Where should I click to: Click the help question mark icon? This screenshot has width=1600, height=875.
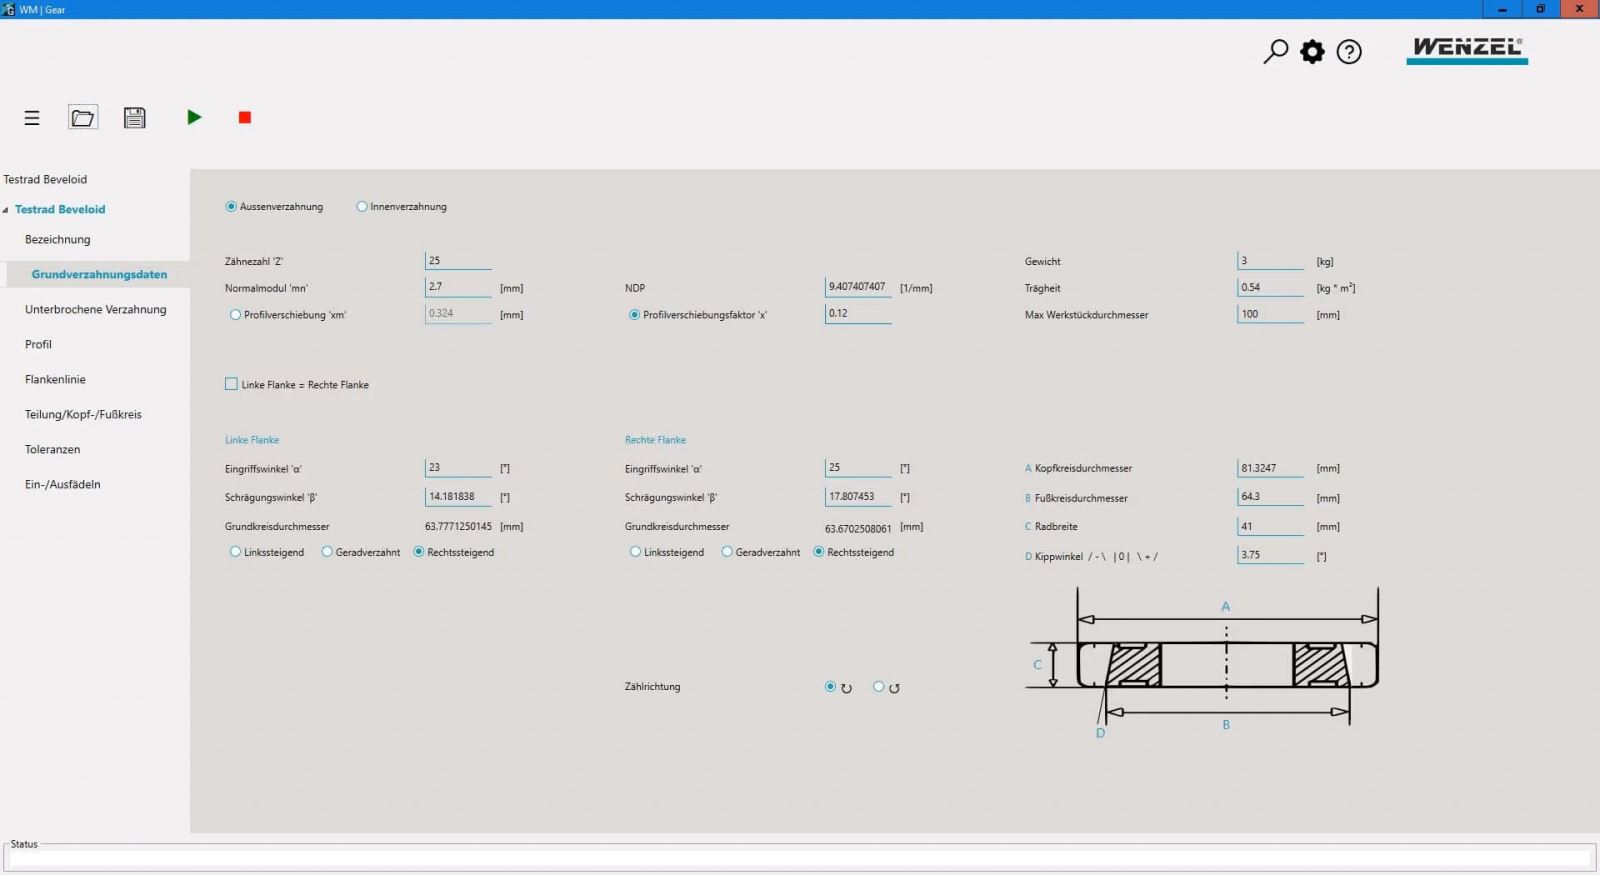1349,51
